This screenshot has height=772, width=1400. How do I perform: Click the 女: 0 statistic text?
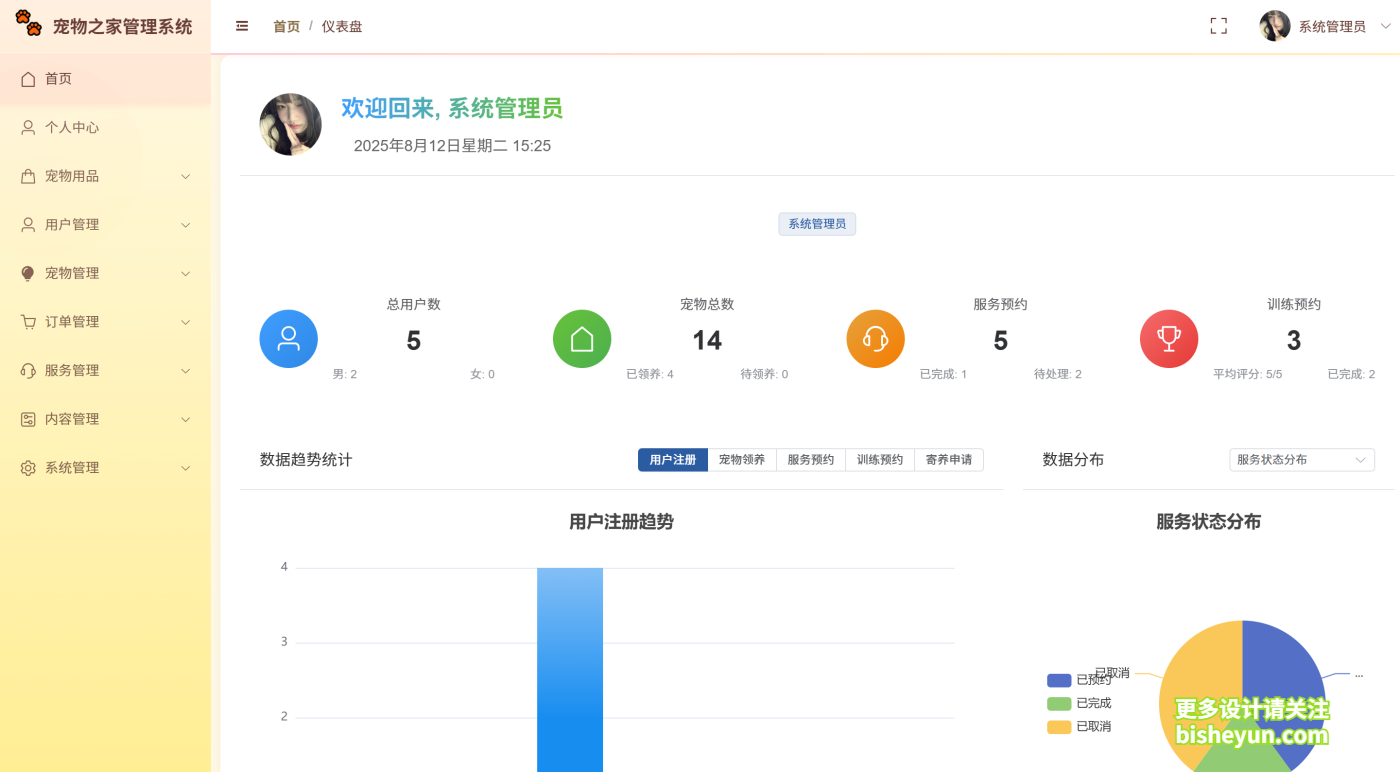pyautogui.click(x=482, y=374)
